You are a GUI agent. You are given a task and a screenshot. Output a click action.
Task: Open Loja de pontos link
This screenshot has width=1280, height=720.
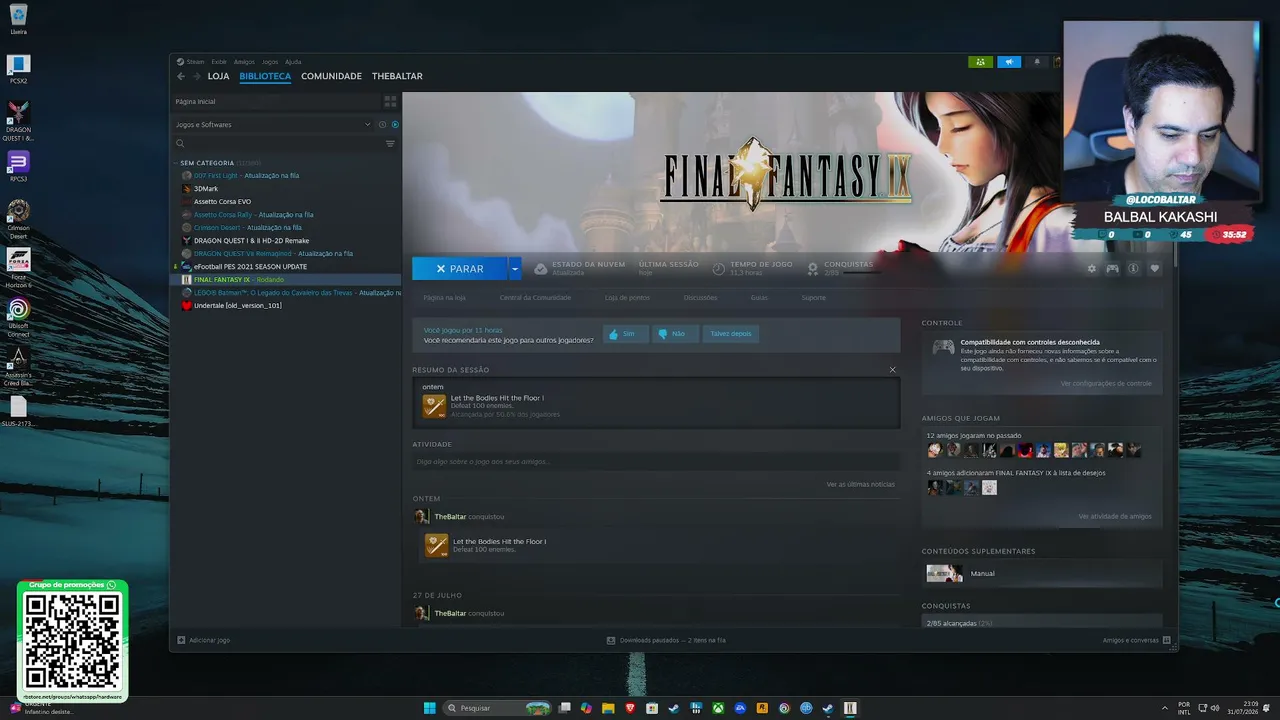(627, 298)
